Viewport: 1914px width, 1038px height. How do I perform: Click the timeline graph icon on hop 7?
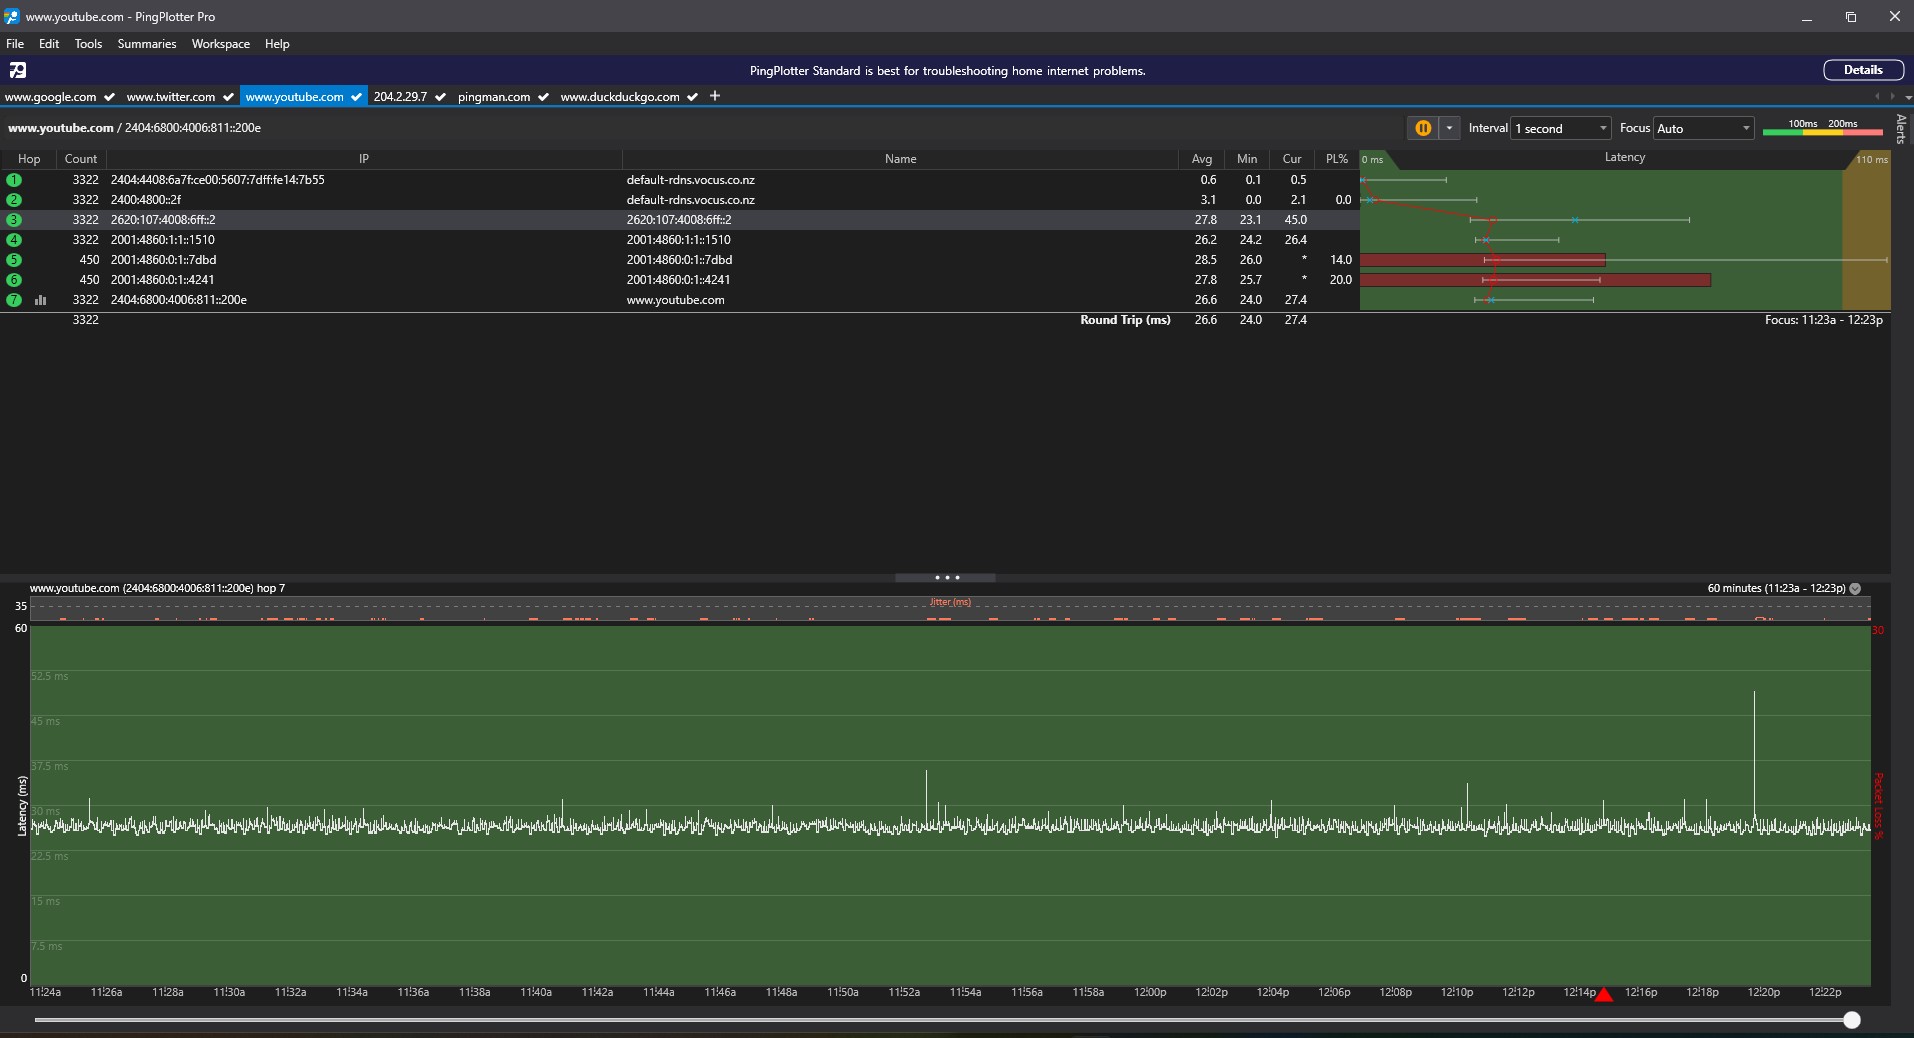pyautogui.click(x=41, y=300)
